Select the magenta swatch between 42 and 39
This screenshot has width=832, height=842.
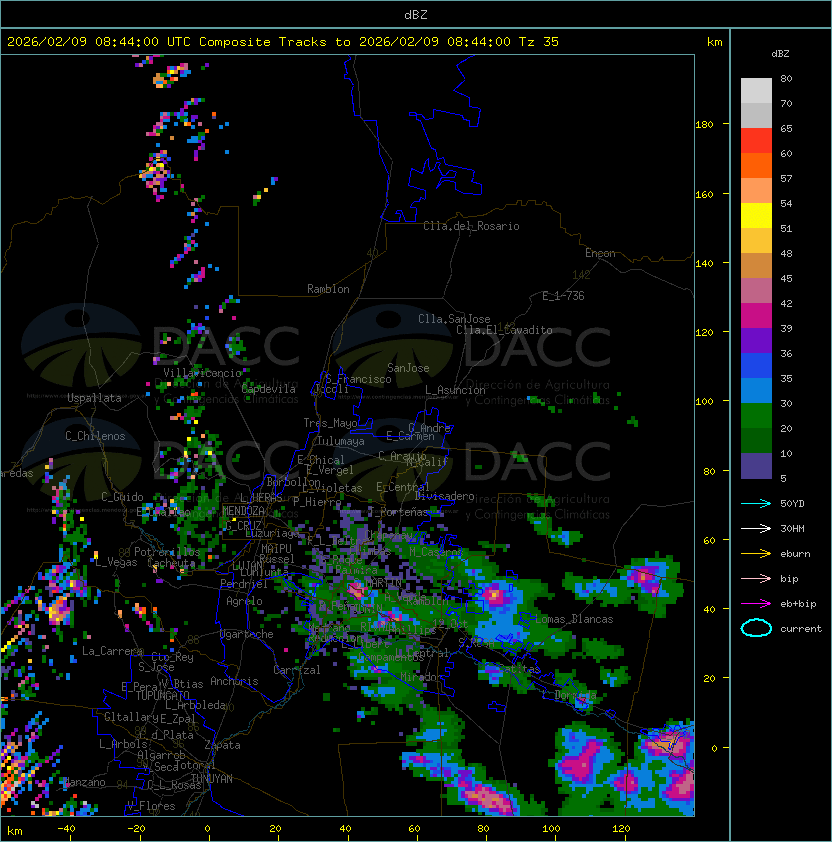tap(756, 316)
